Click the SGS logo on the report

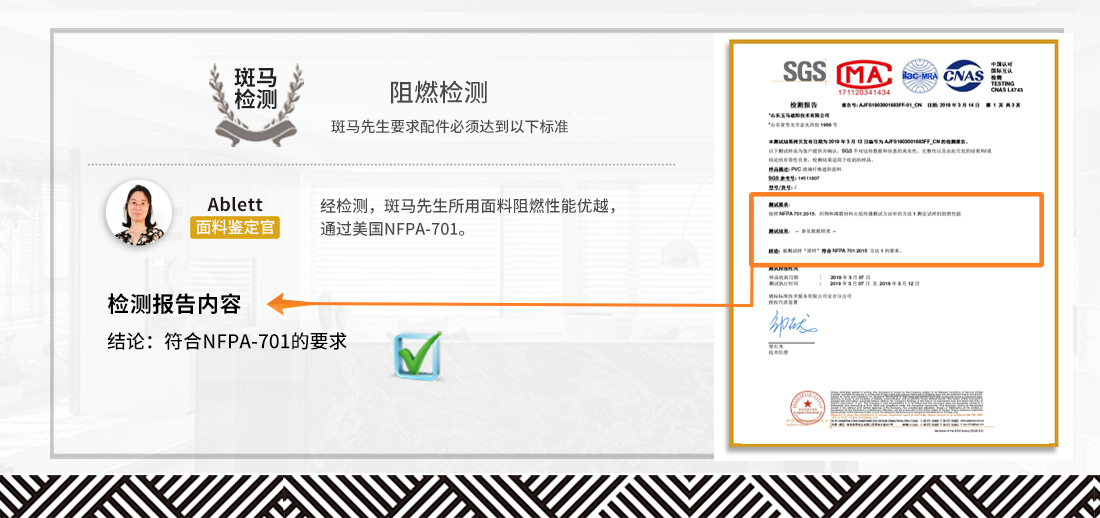(x=804, y=72)
